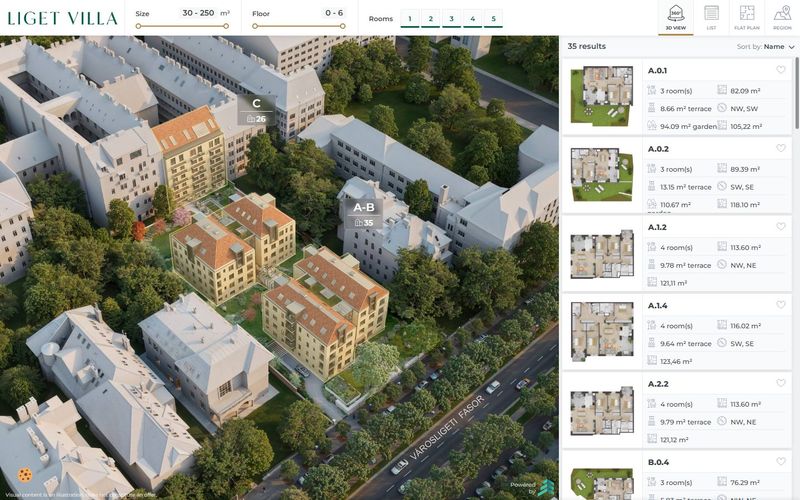Screen dimensions: 800x500
Task: Click the '0 - 6' floor range value
Action: (334, 13)
